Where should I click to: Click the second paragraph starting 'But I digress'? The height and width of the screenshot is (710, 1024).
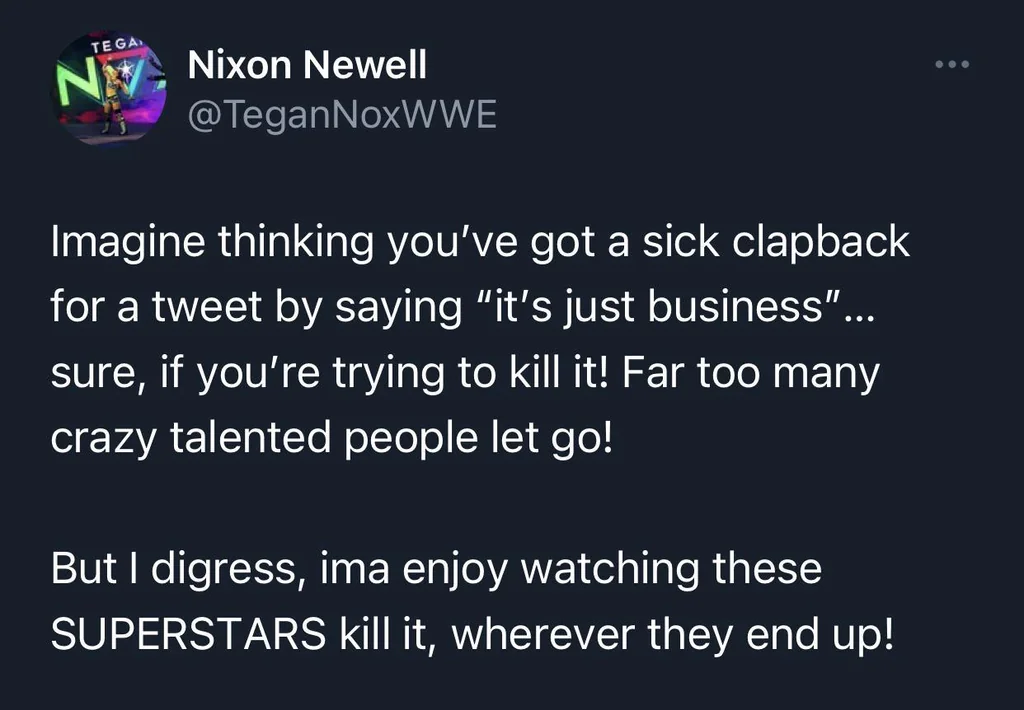coord(470,602)
